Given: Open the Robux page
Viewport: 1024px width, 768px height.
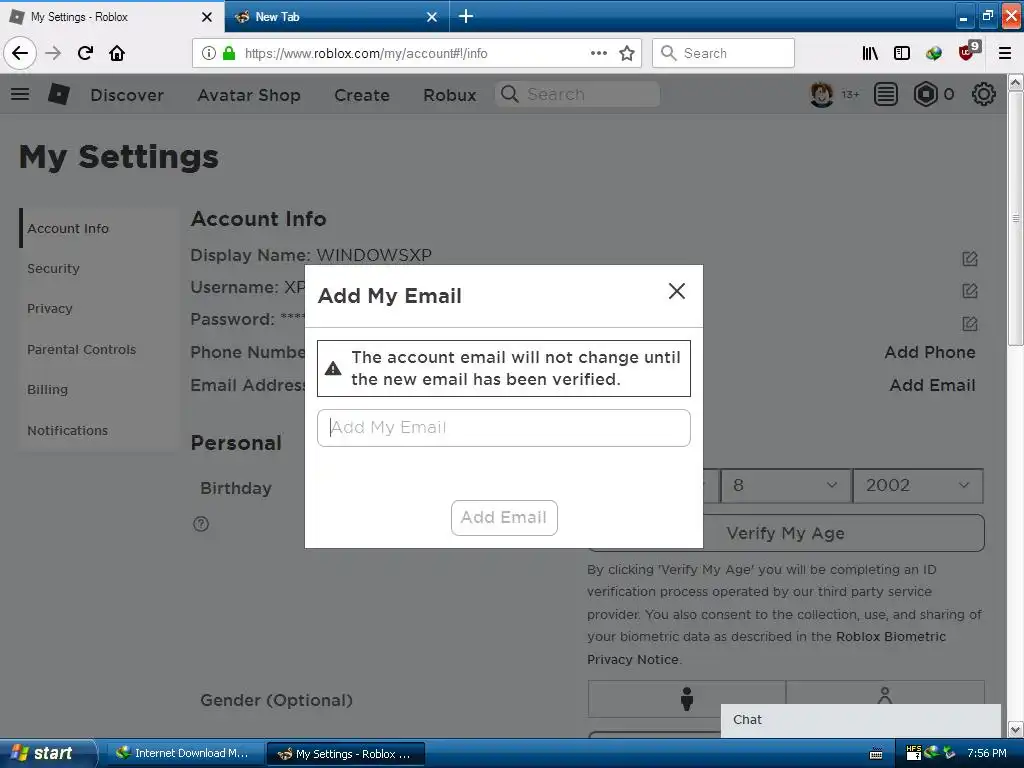Looking at the screenshot, I should pyautogui.click(x=449, y=95).
